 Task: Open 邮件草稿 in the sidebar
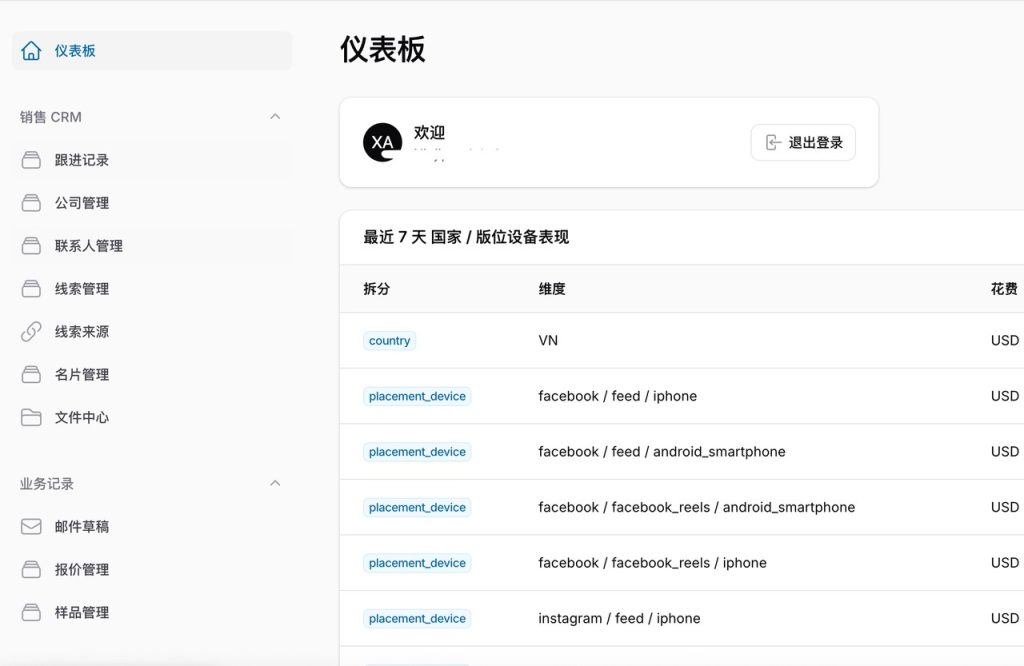(x=152, y=526)
